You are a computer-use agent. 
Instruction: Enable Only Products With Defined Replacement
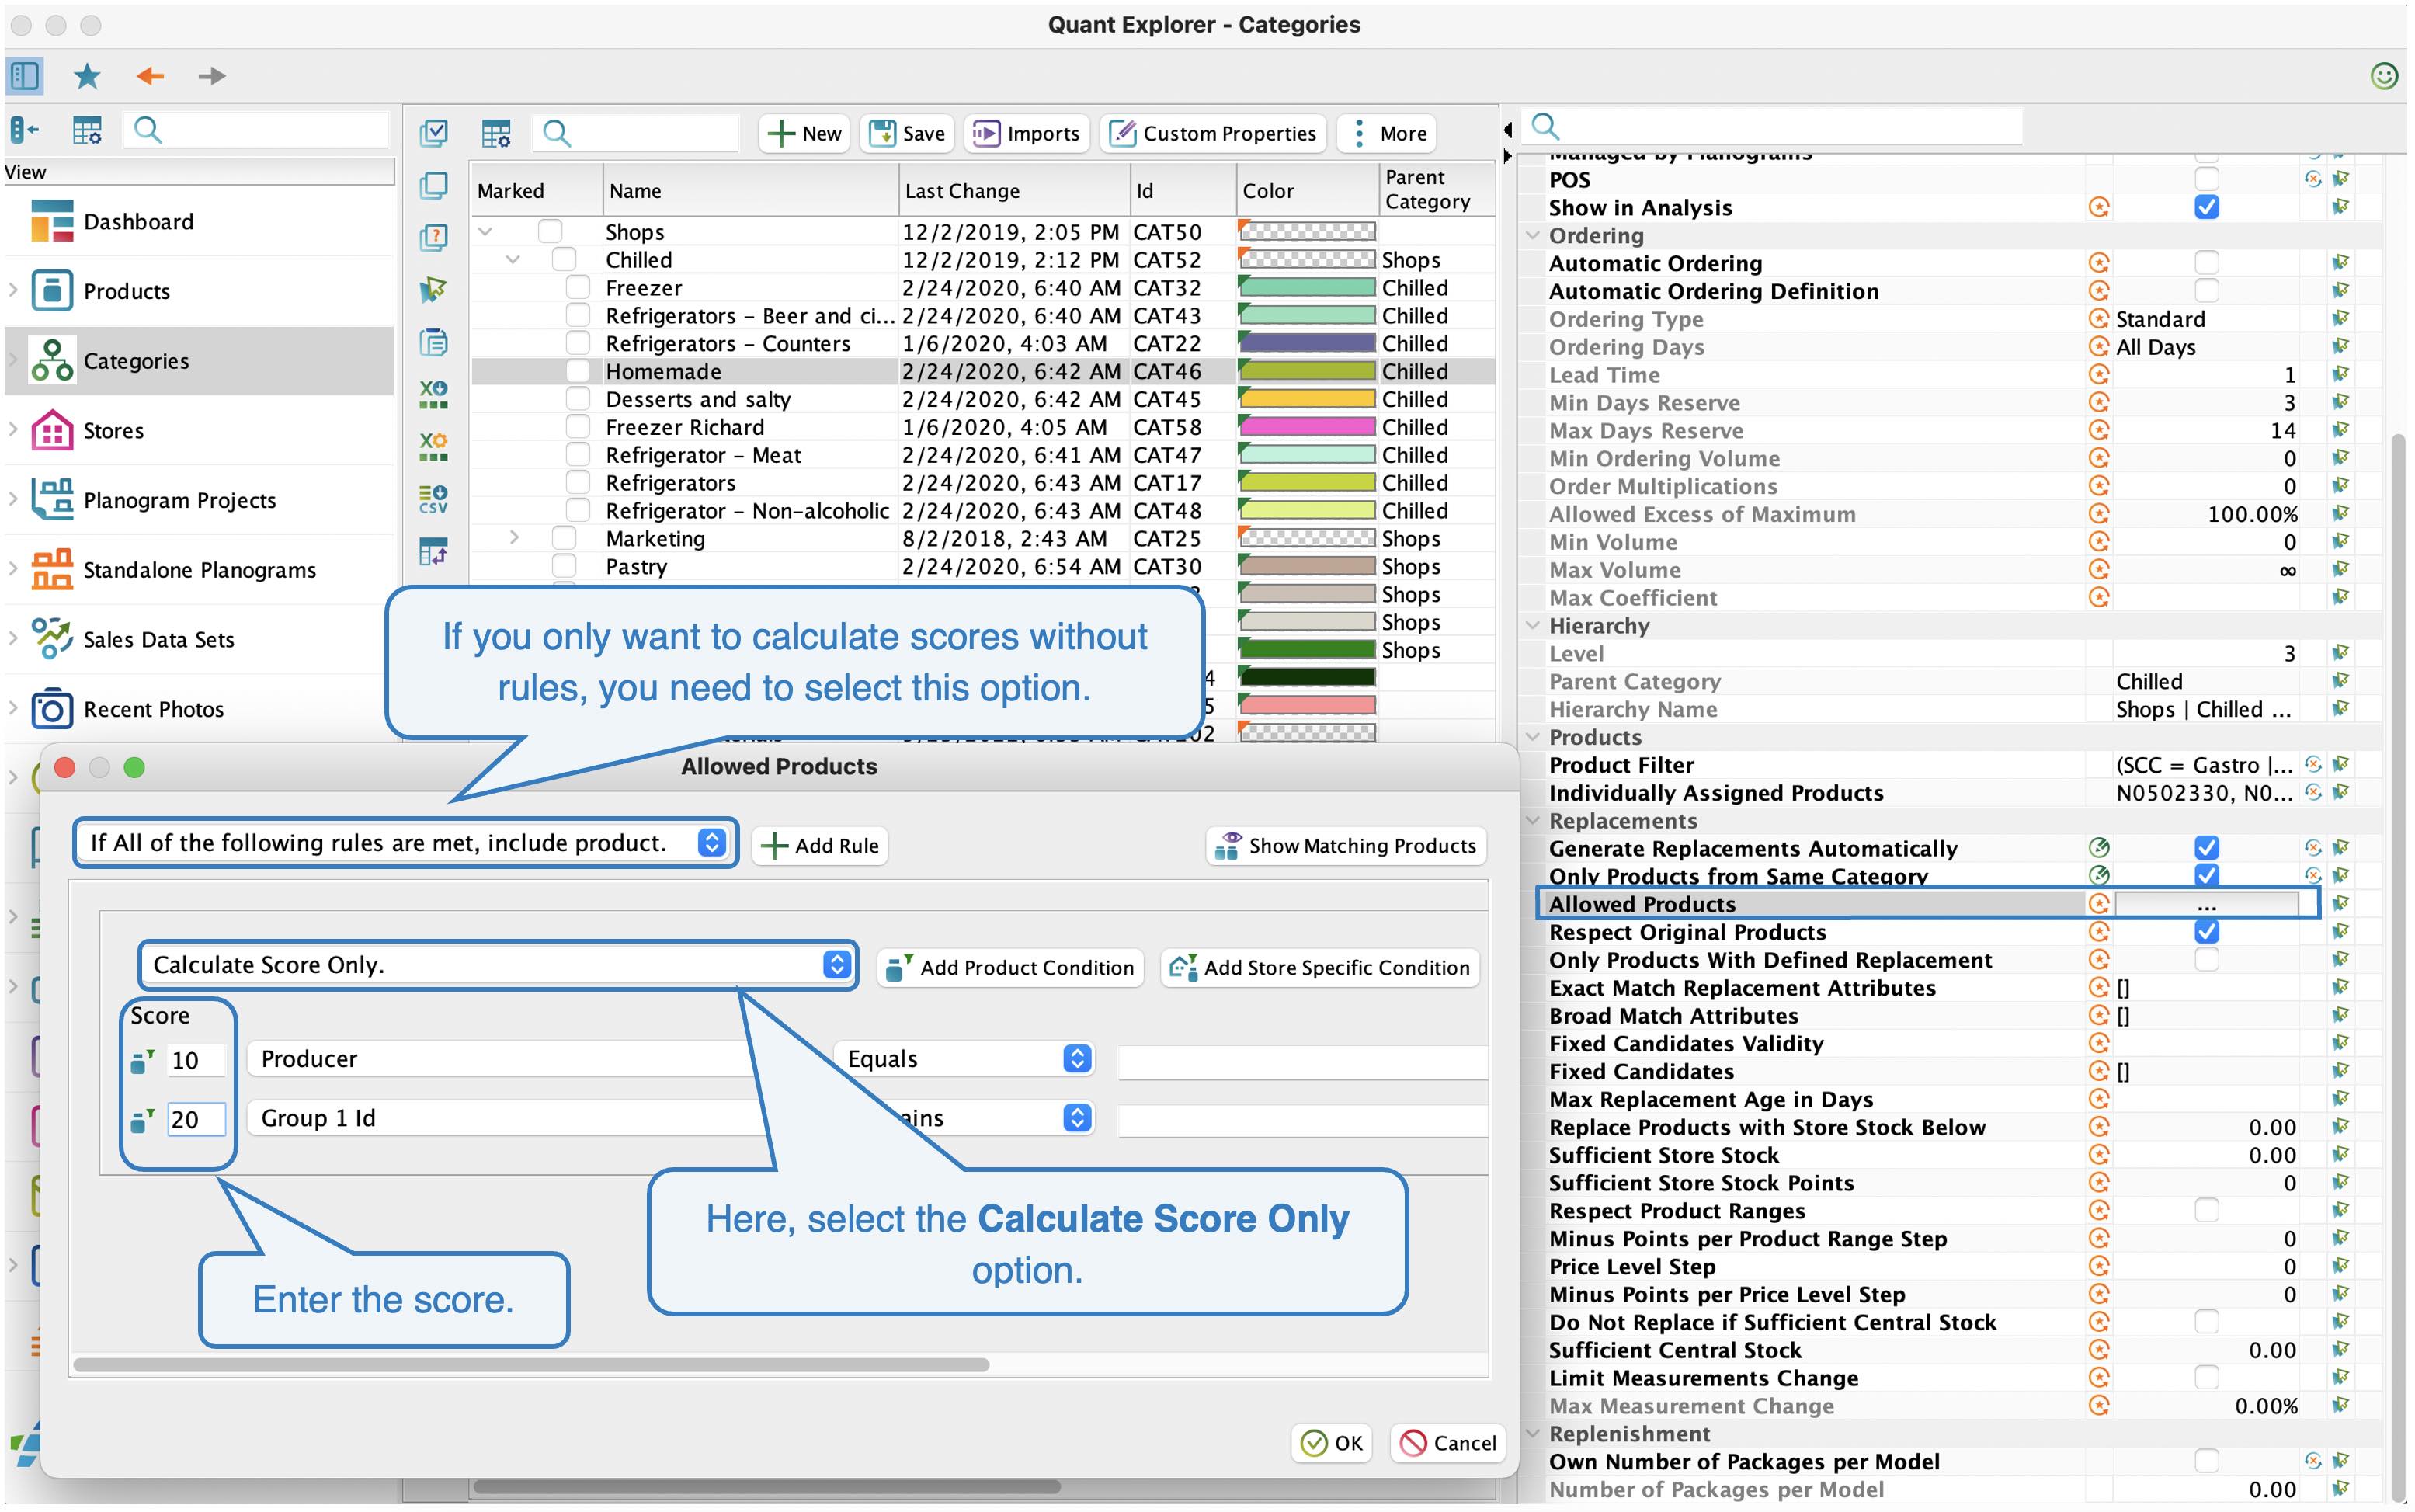pos(2206,960)
